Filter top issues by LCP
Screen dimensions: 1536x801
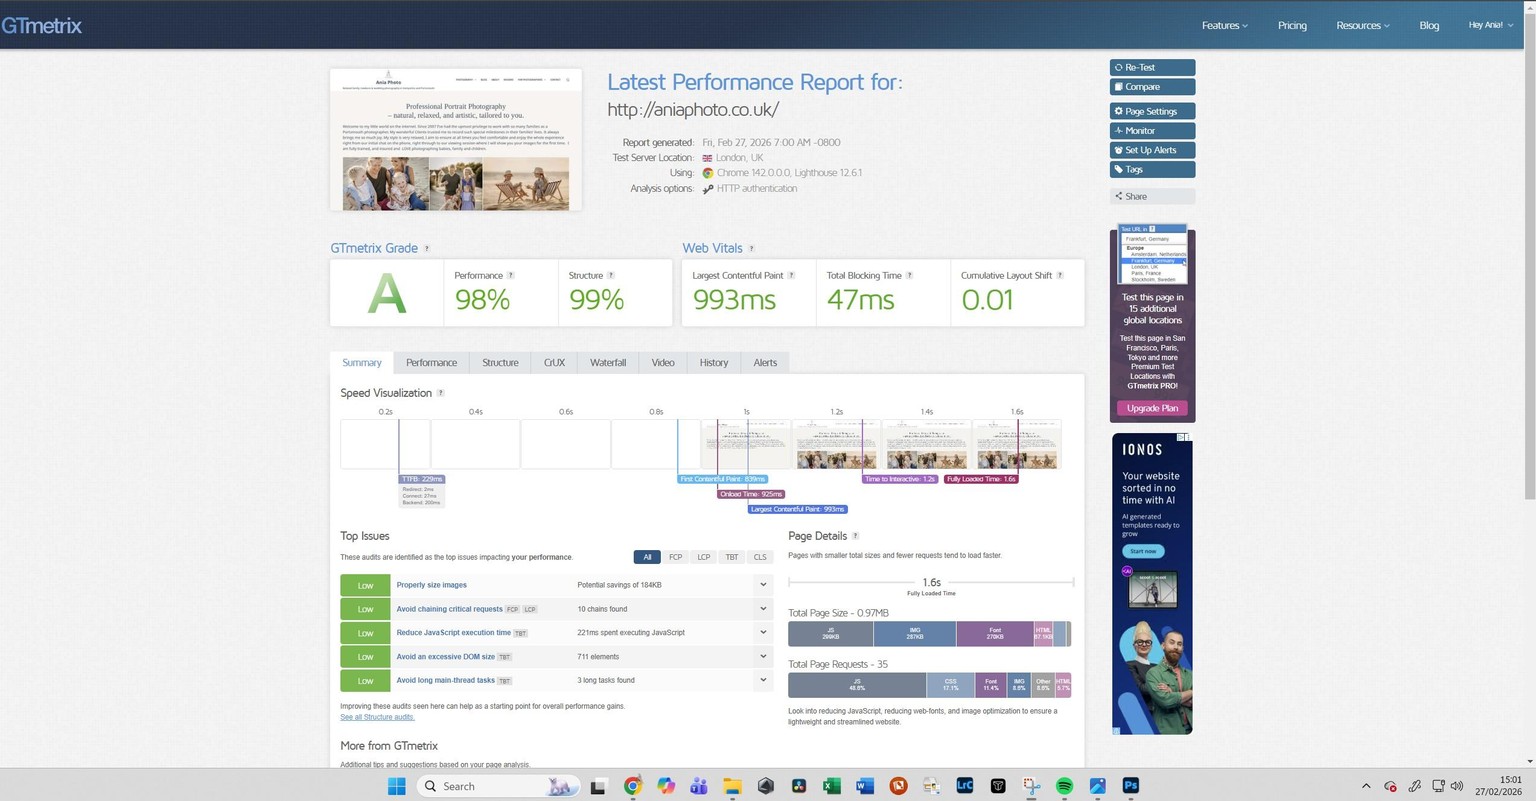click(704, 557)
